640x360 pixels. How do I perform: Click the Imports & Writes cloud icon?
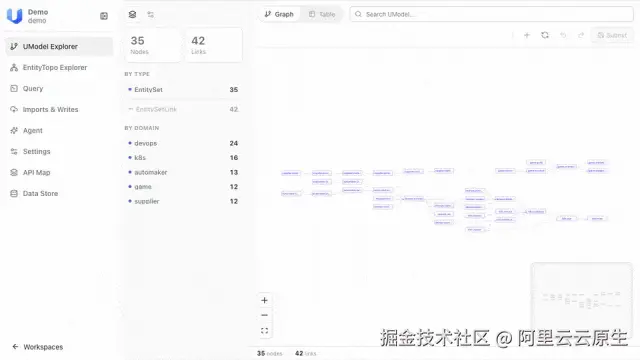pyautogui.click(x=14, y=109)
